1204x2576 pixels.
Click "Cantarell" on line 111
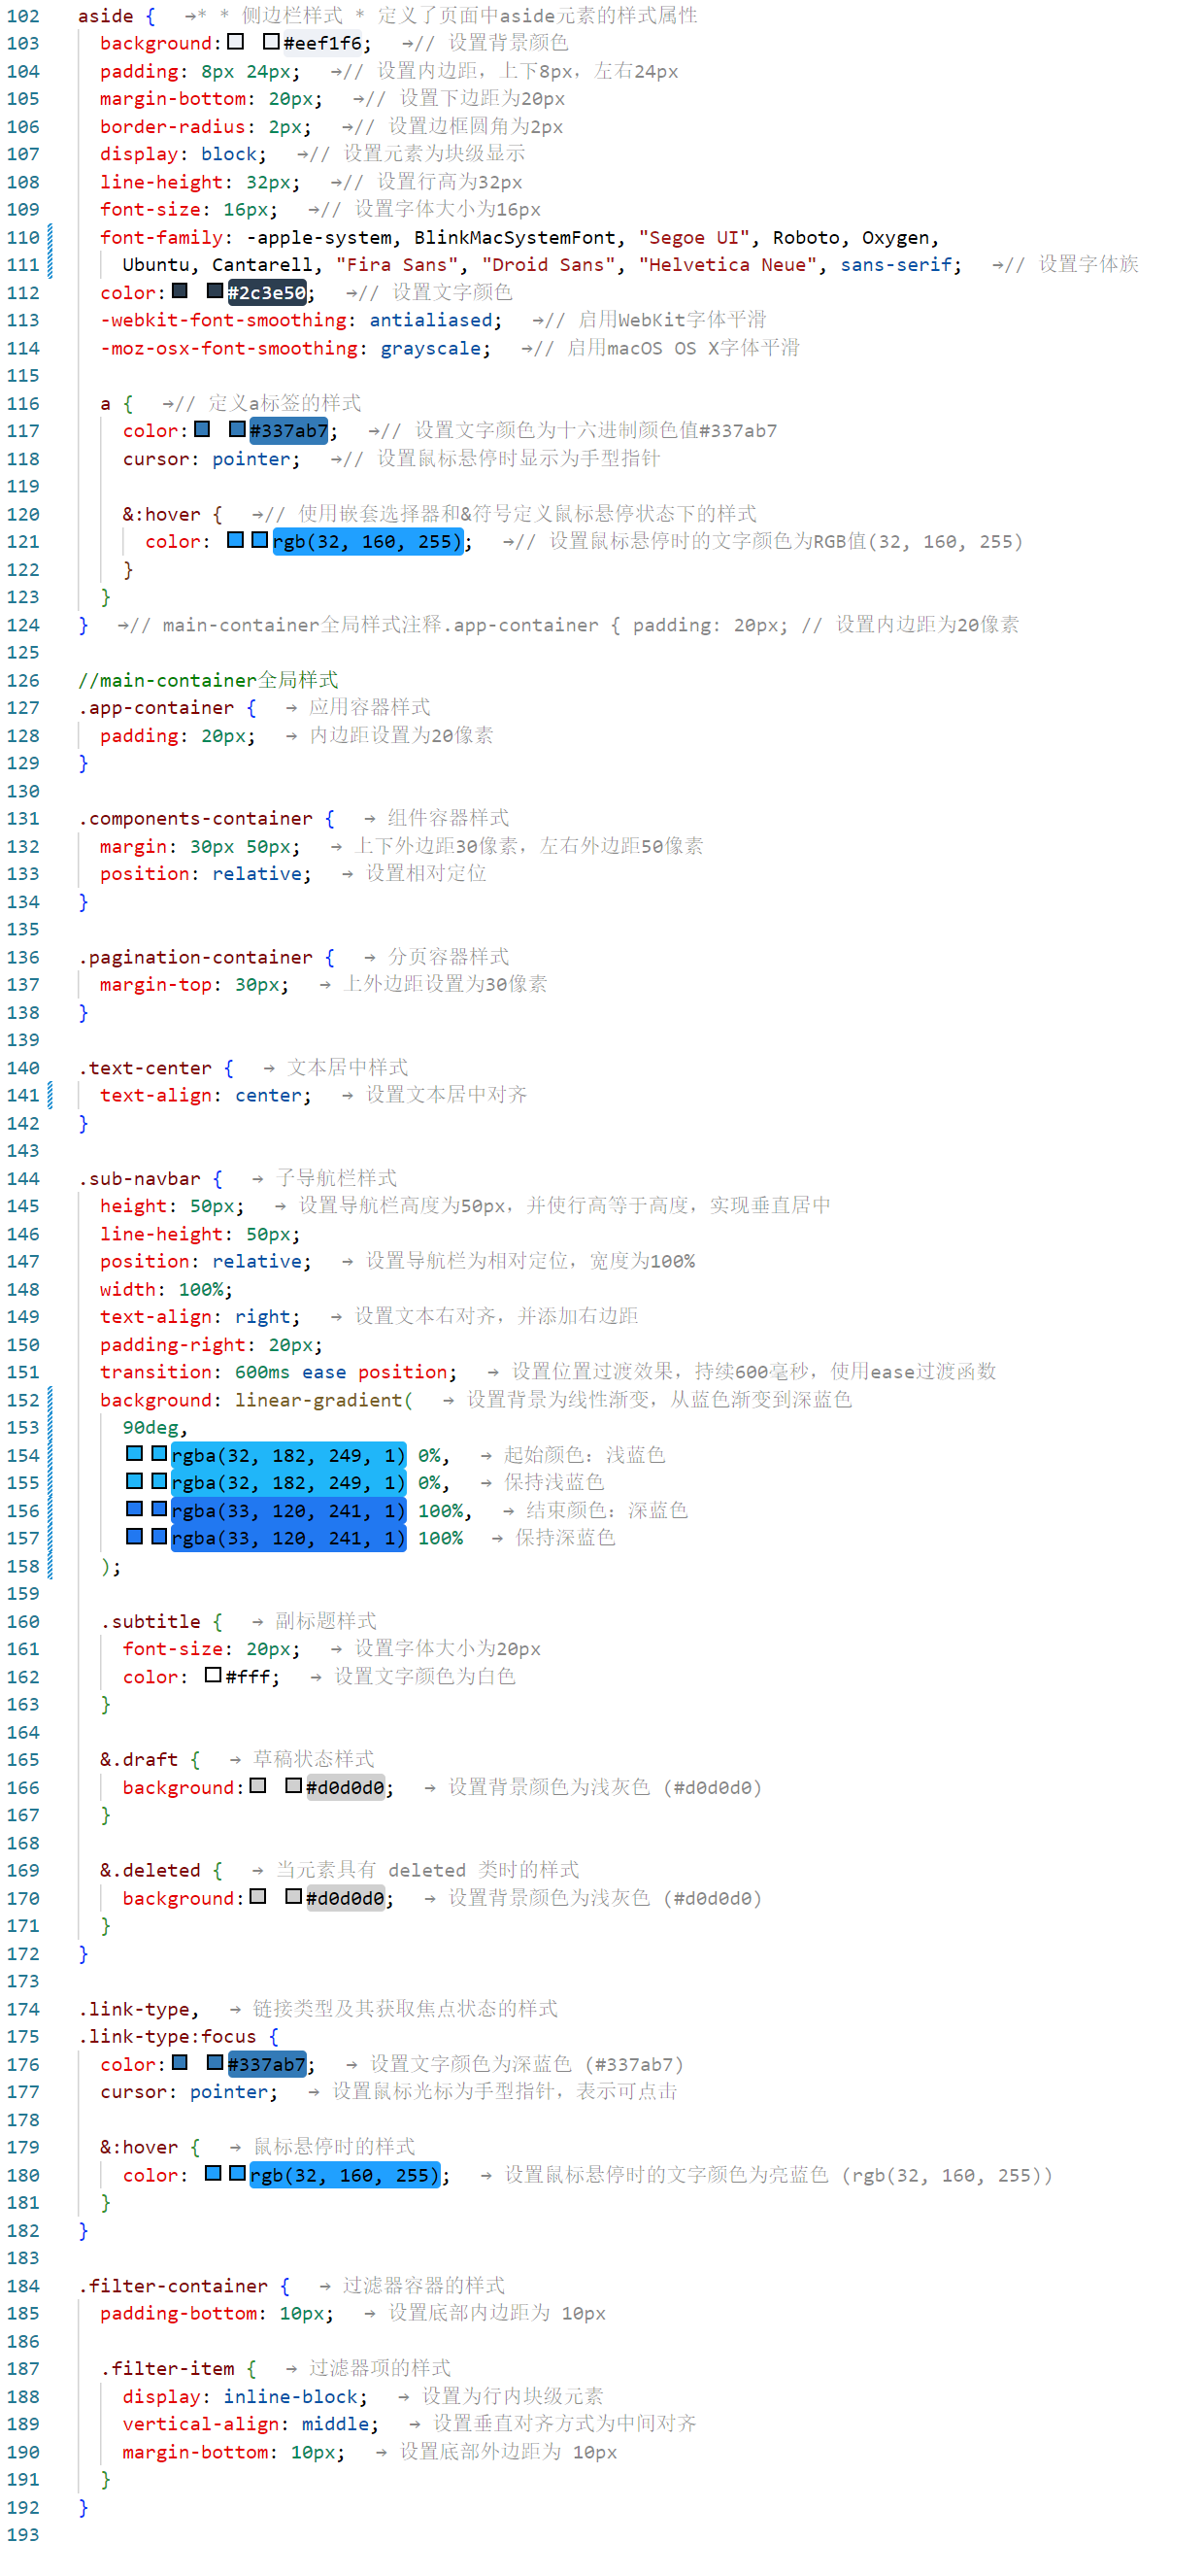262,265
